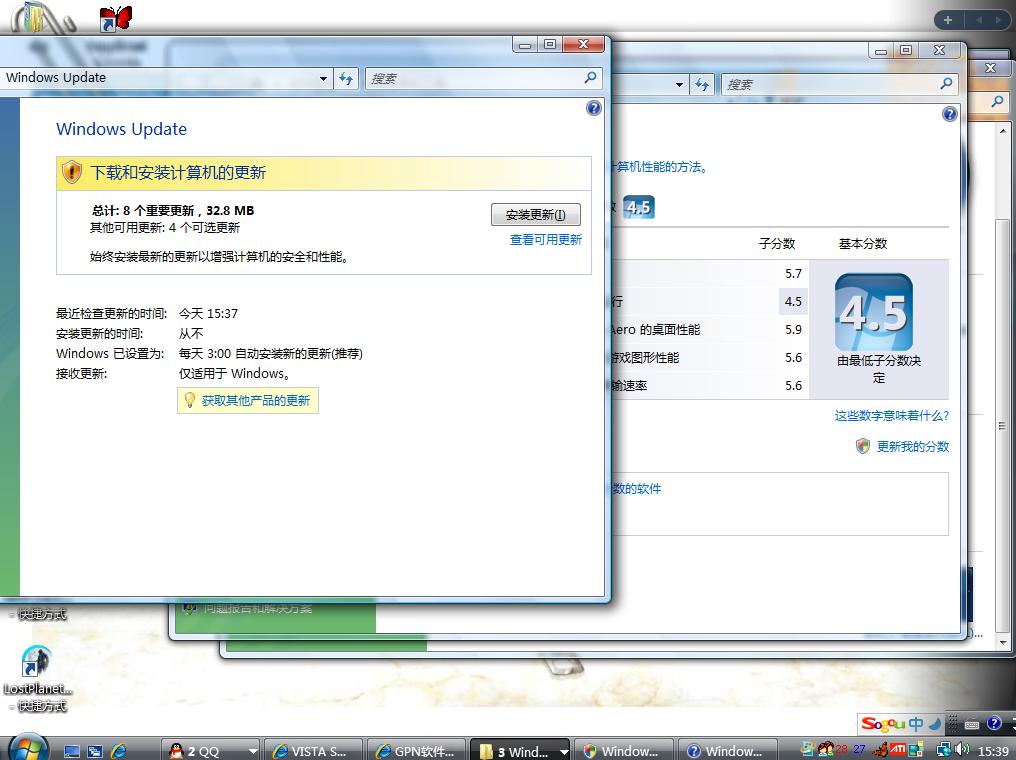
Task: Click the 安装更新 button
Action: pyautogui.click(x=535, y=214)
